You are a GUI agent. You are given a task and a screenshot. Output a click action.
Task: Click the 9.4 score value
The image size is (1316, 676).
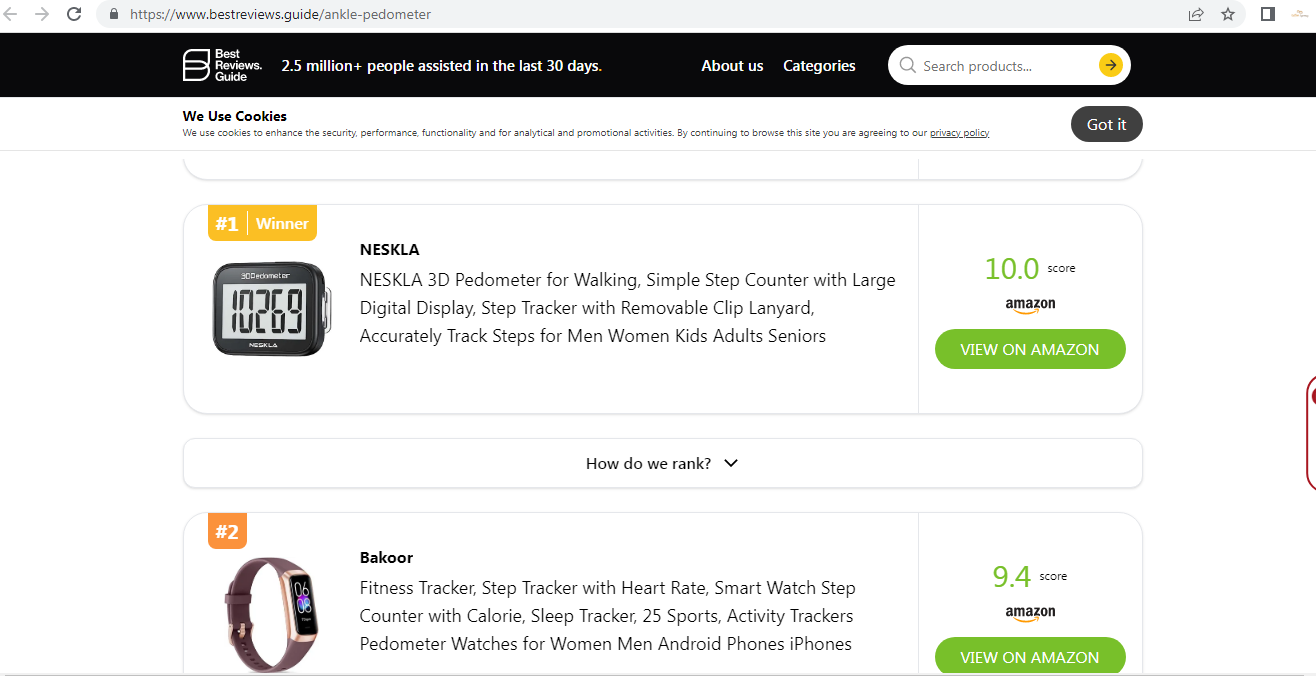pos(1011,576)
